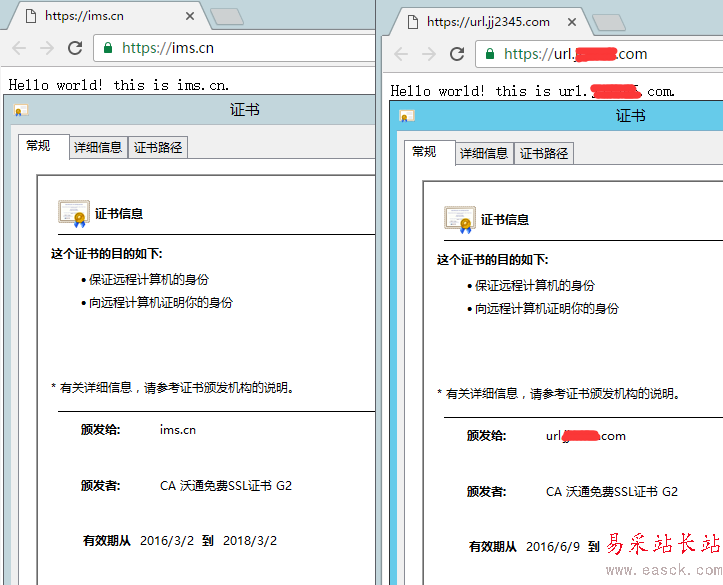Viewport: 723px width, 585px height.
Task: Select the https://url.jj2345.com browser tab
Action: 490,22
